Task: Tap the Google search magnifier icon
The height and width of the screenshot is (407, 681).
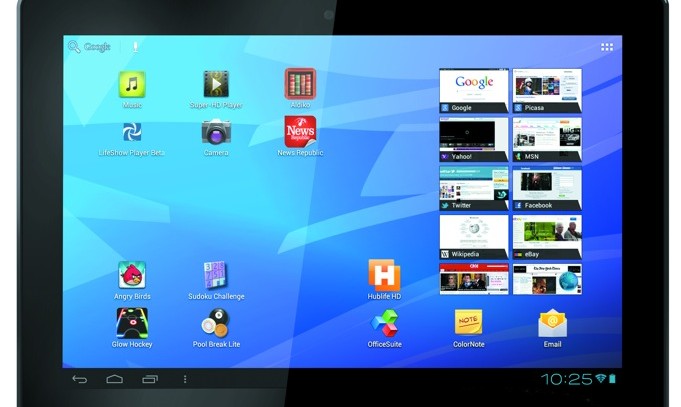Action: tap(74, 46)
